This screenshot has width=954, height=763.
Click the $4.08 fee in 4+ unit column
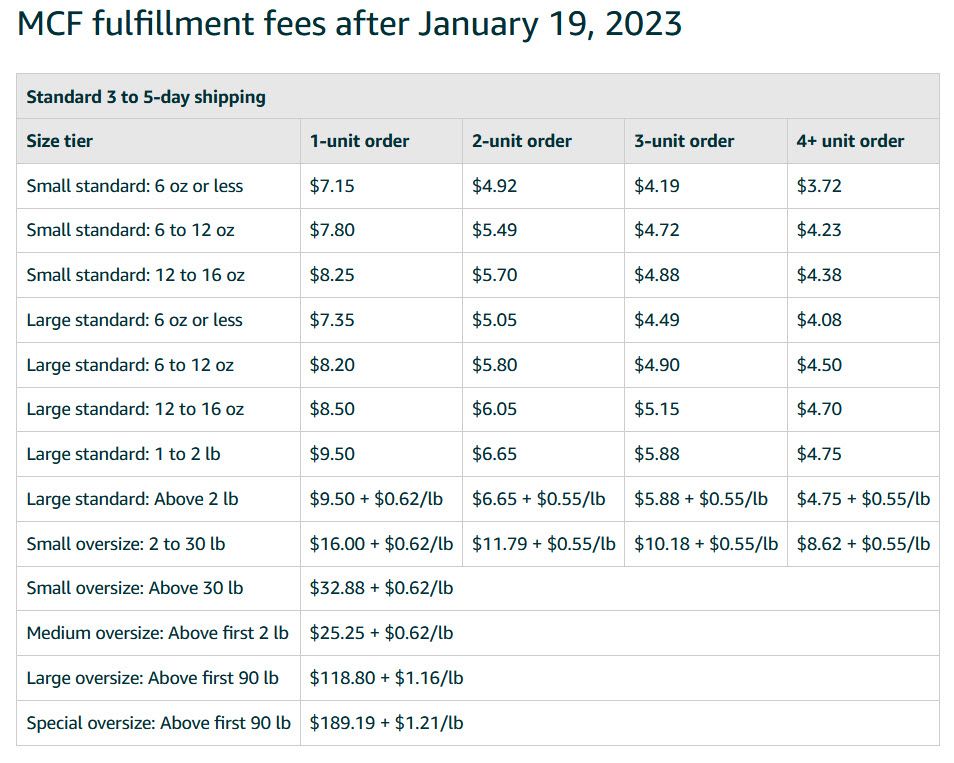819,320
